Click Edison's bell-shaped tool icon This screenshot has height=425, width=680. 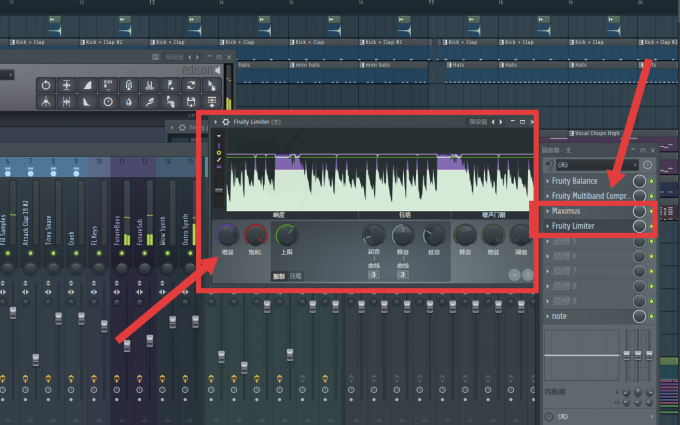(x=129, y=85)
